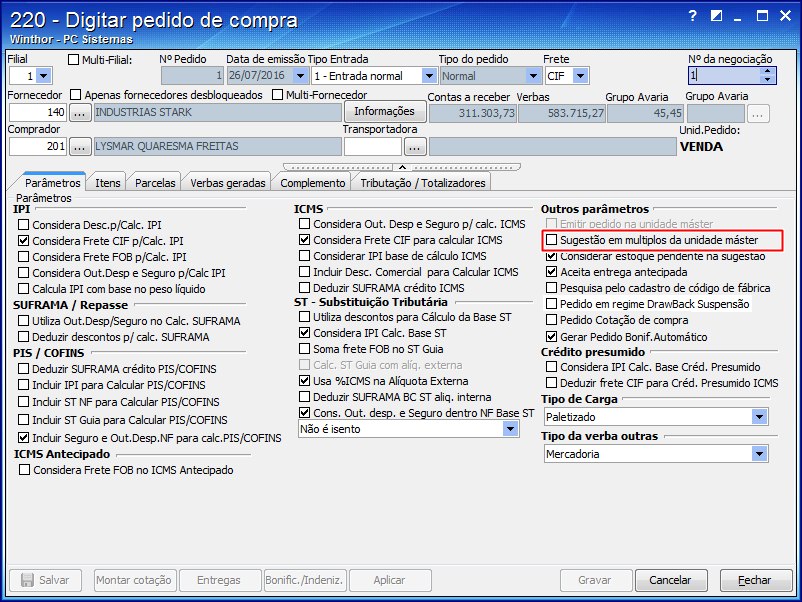Viewport: 802px width, 602px height.
Task: Check Considera Frete FOB no ICMS Antecipado
Action: point(24,470)
